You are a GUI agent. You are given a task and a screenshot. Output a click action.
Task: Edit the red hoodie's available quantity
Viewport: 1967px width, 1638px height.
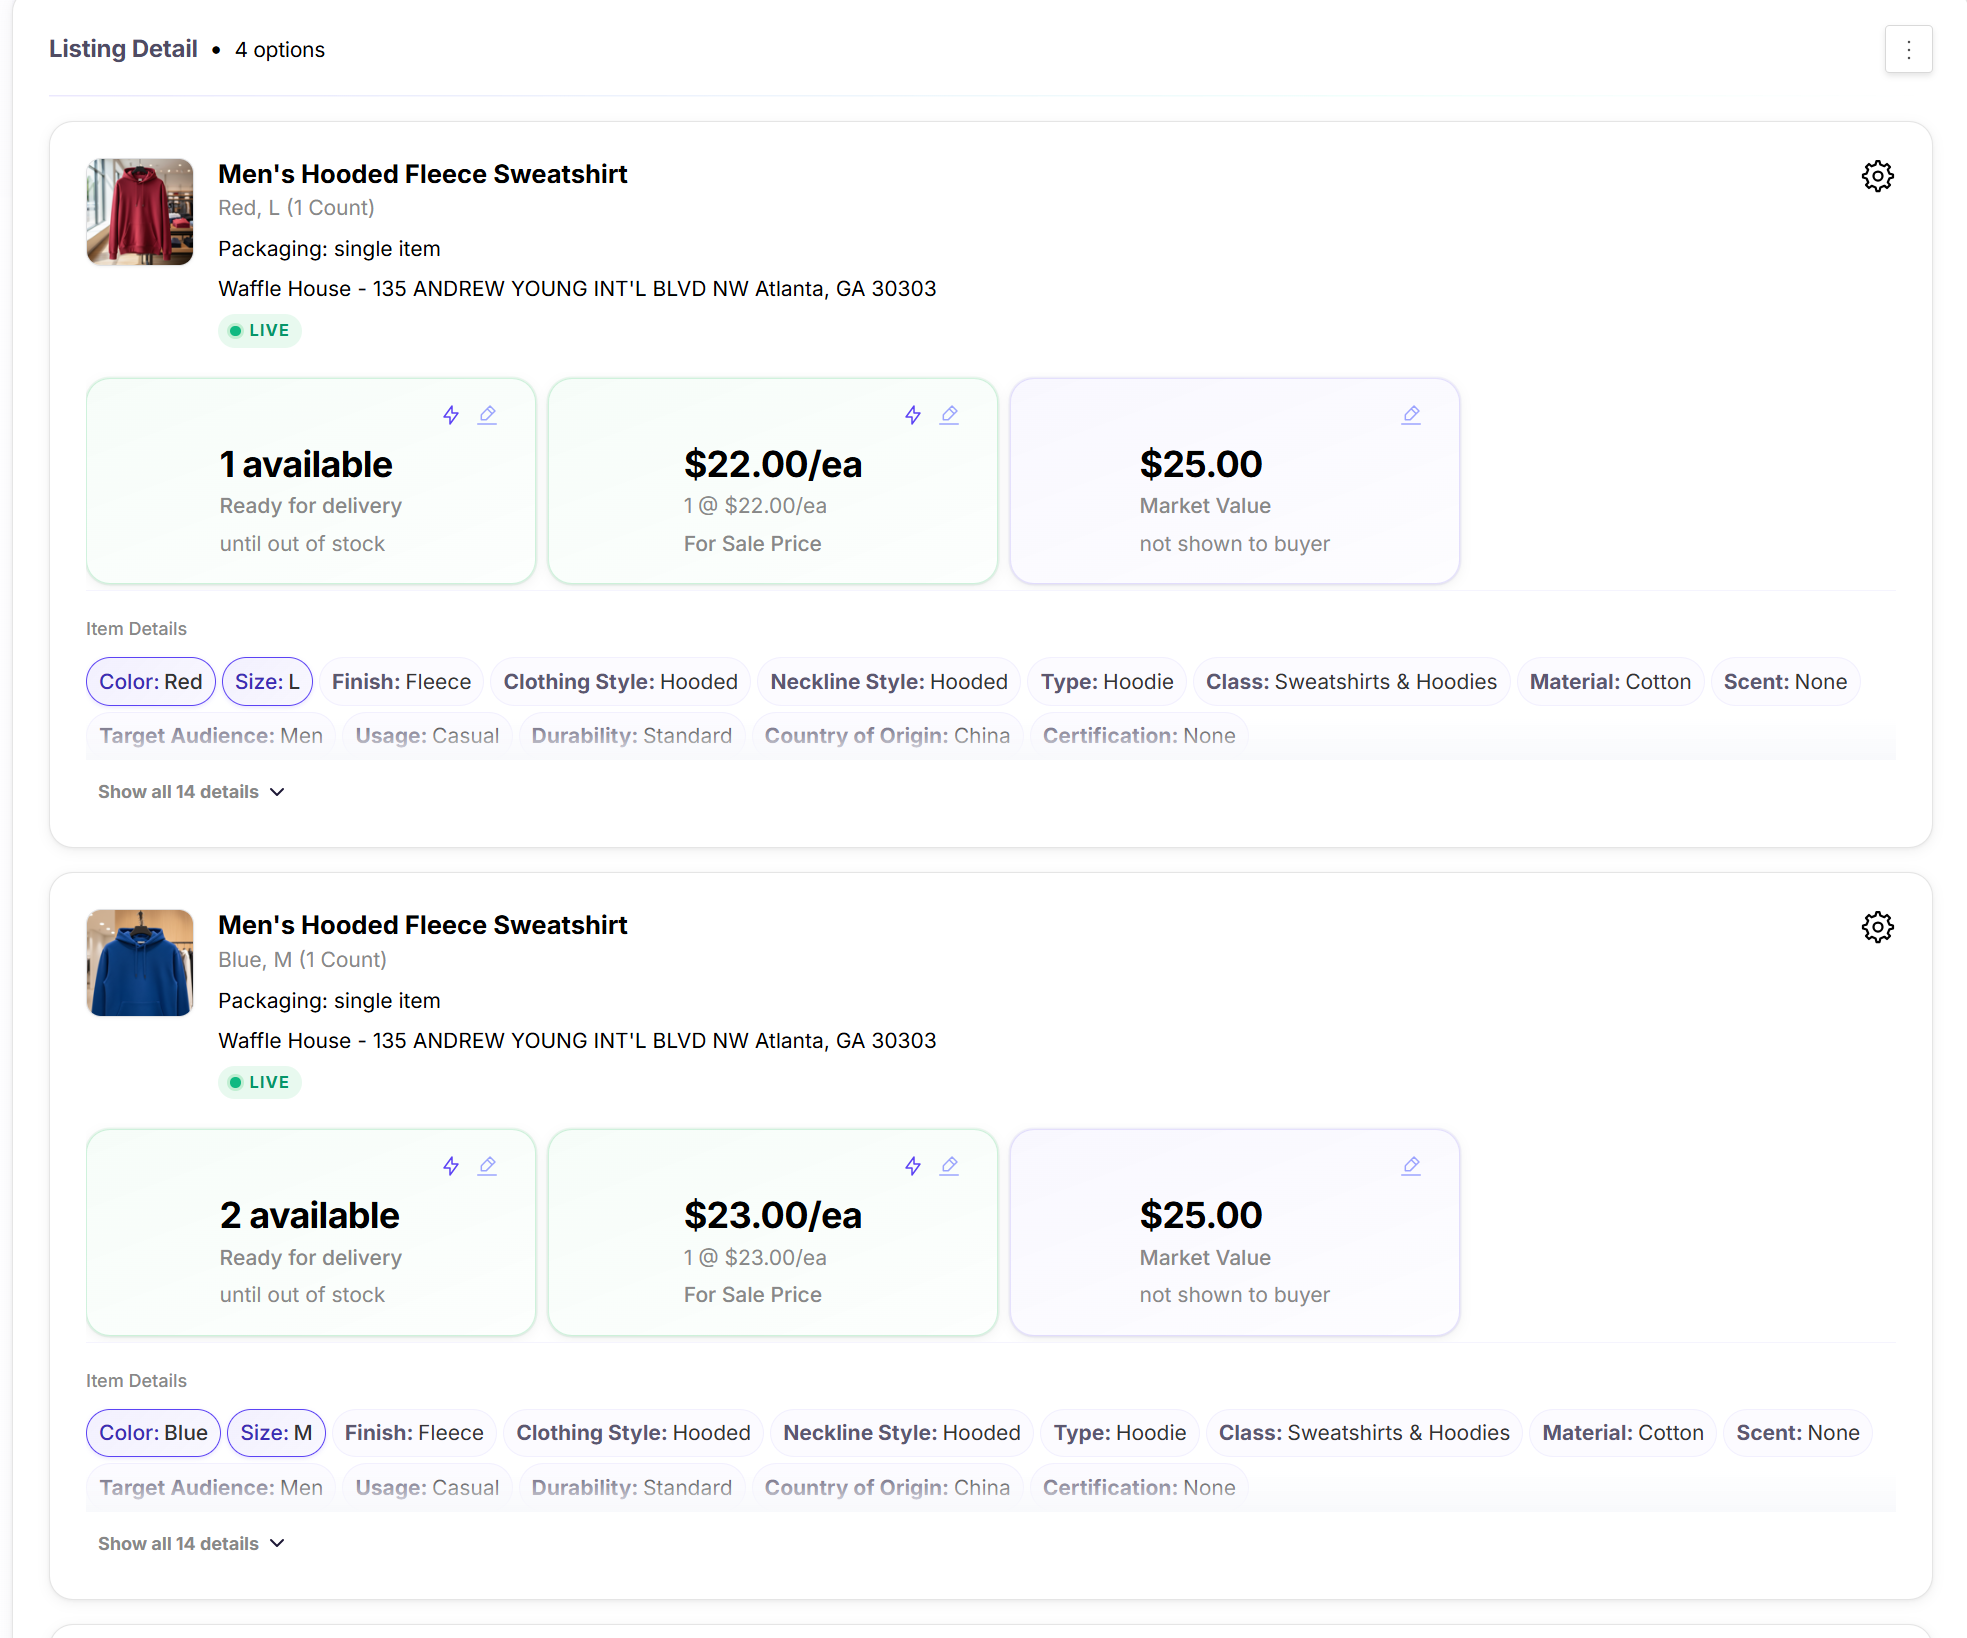click(x=487, y=414)
